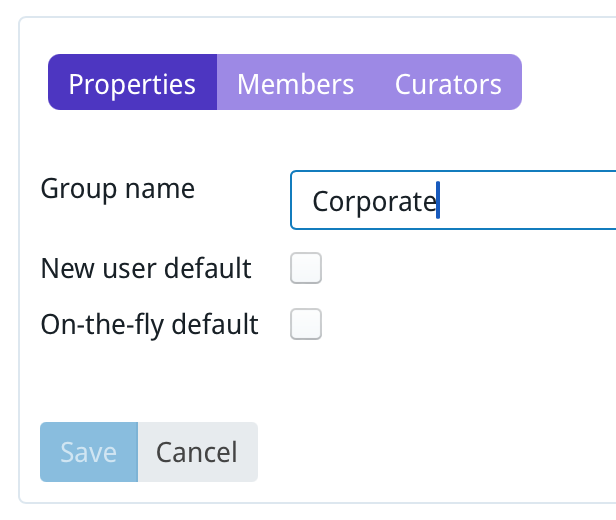The image size is (616, 520).
Task: Switch to the Members tab
Action: (295, 83)
